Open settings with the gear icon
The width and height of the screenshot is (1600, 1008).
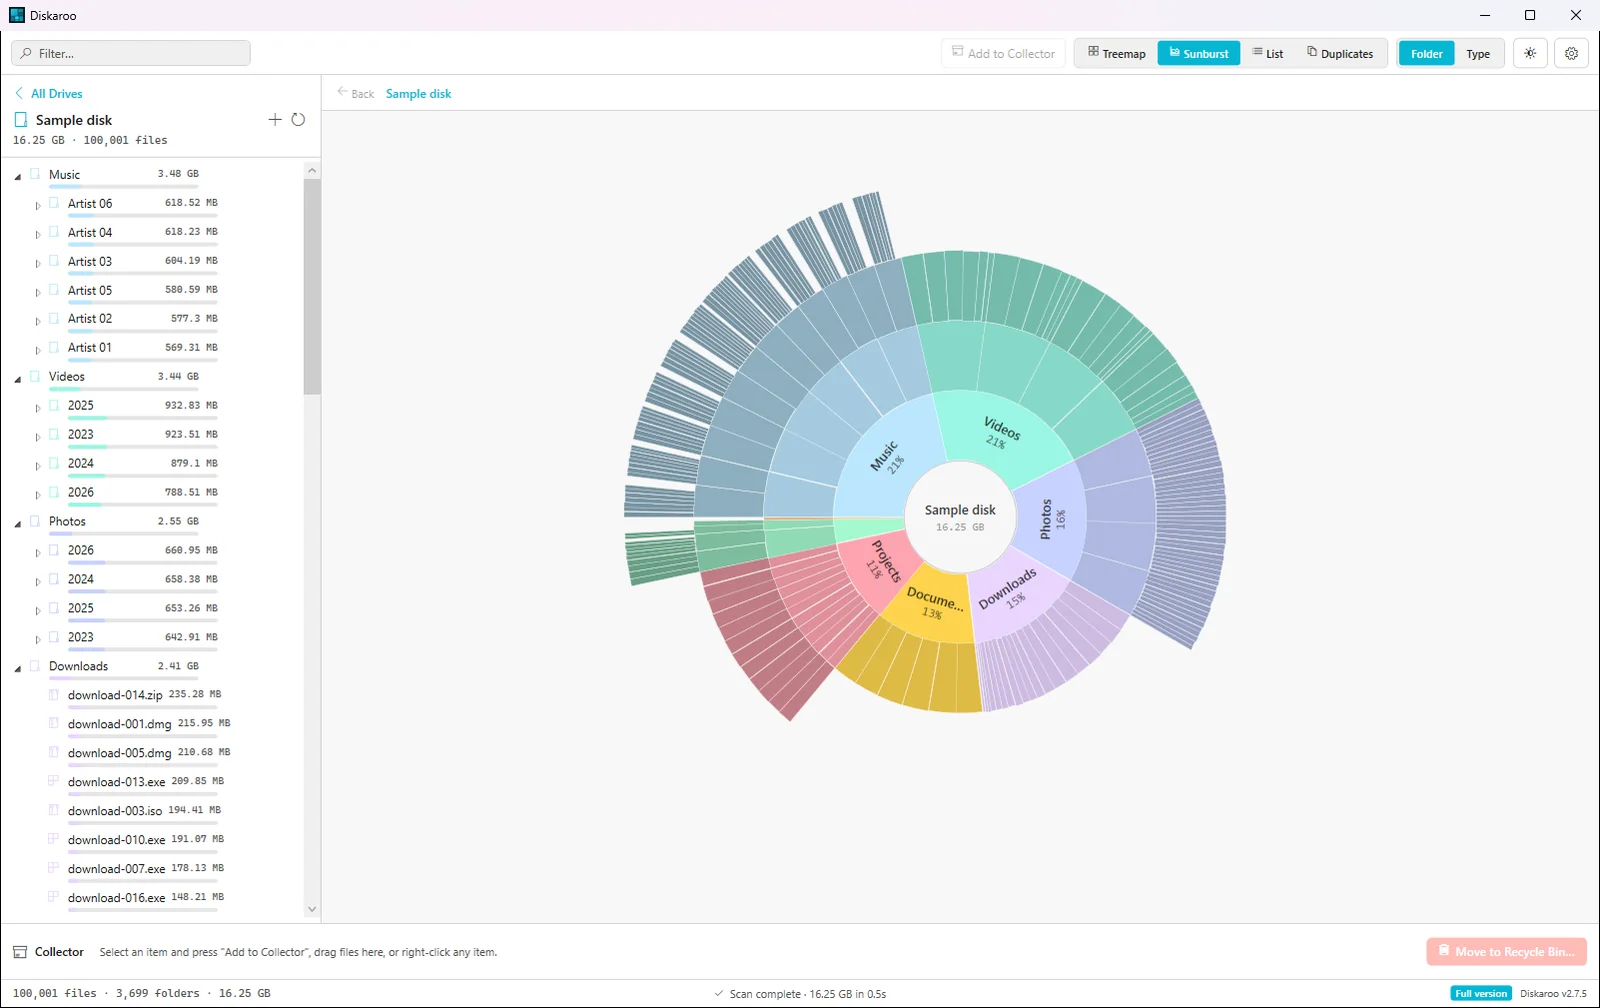point(1571,53)
